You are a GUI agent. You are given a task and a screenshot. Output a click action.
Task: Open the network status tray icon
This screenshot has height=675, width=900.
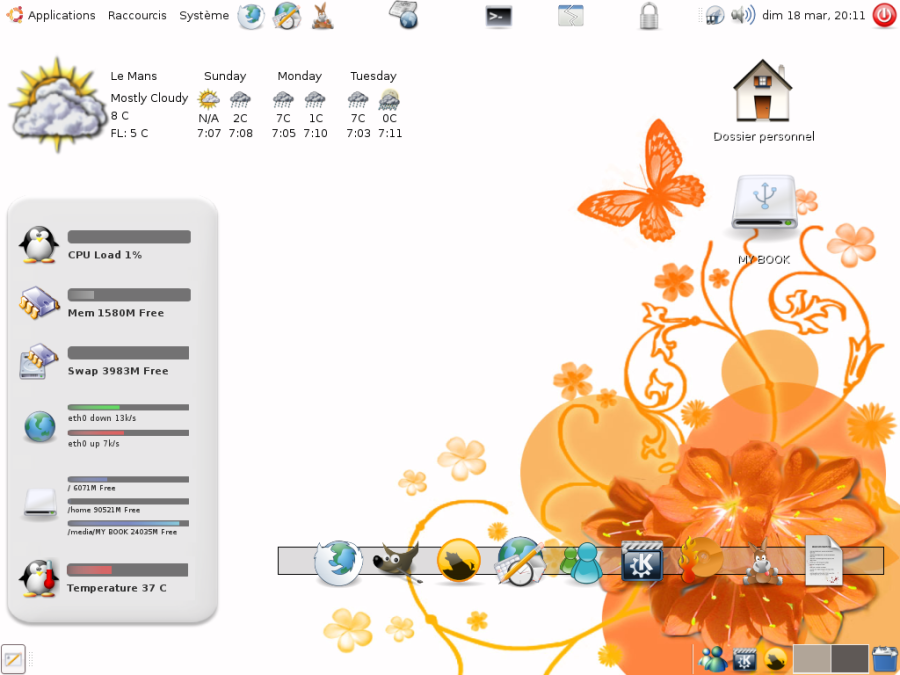coord(715,15)
